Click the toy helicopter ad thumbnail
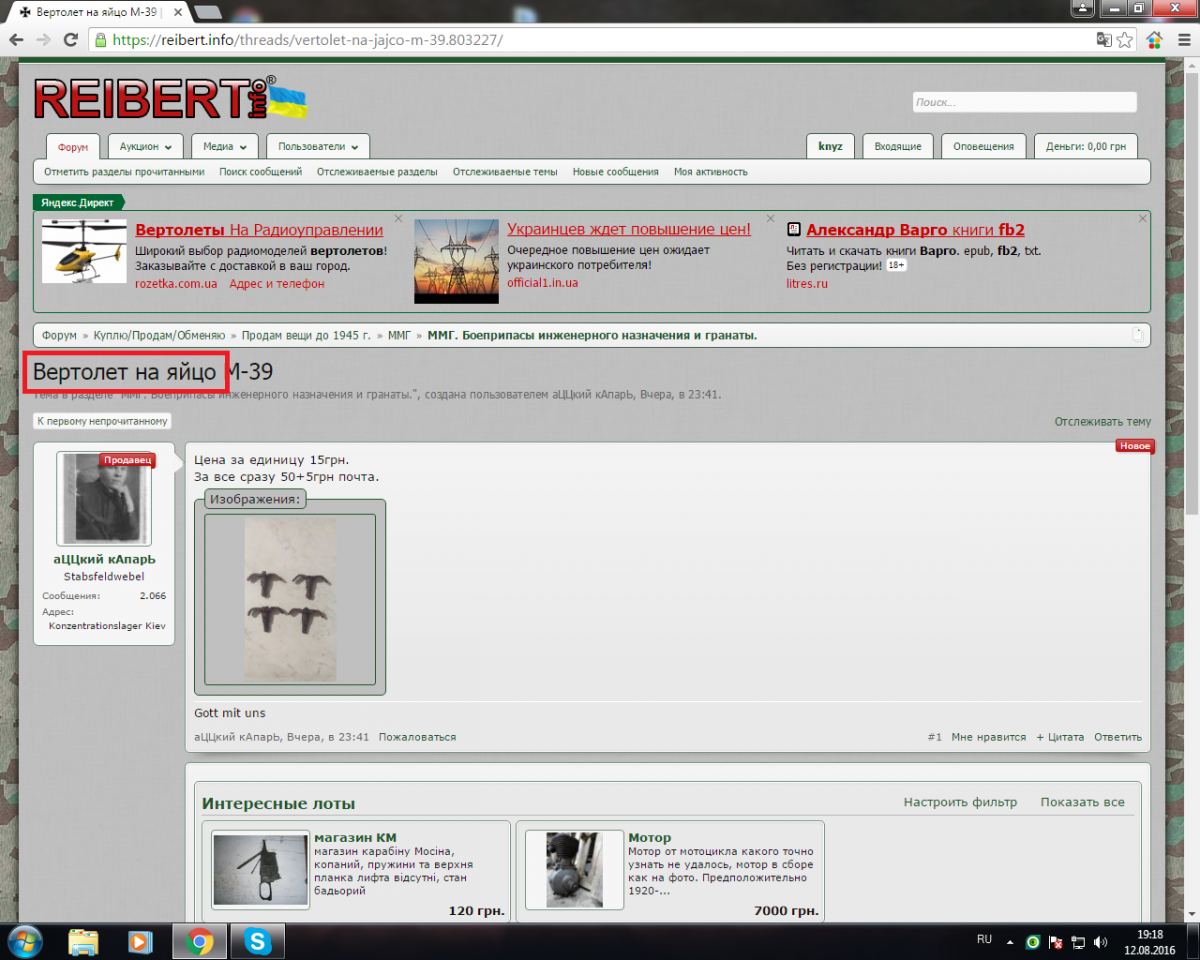 [x=84, y=251]
